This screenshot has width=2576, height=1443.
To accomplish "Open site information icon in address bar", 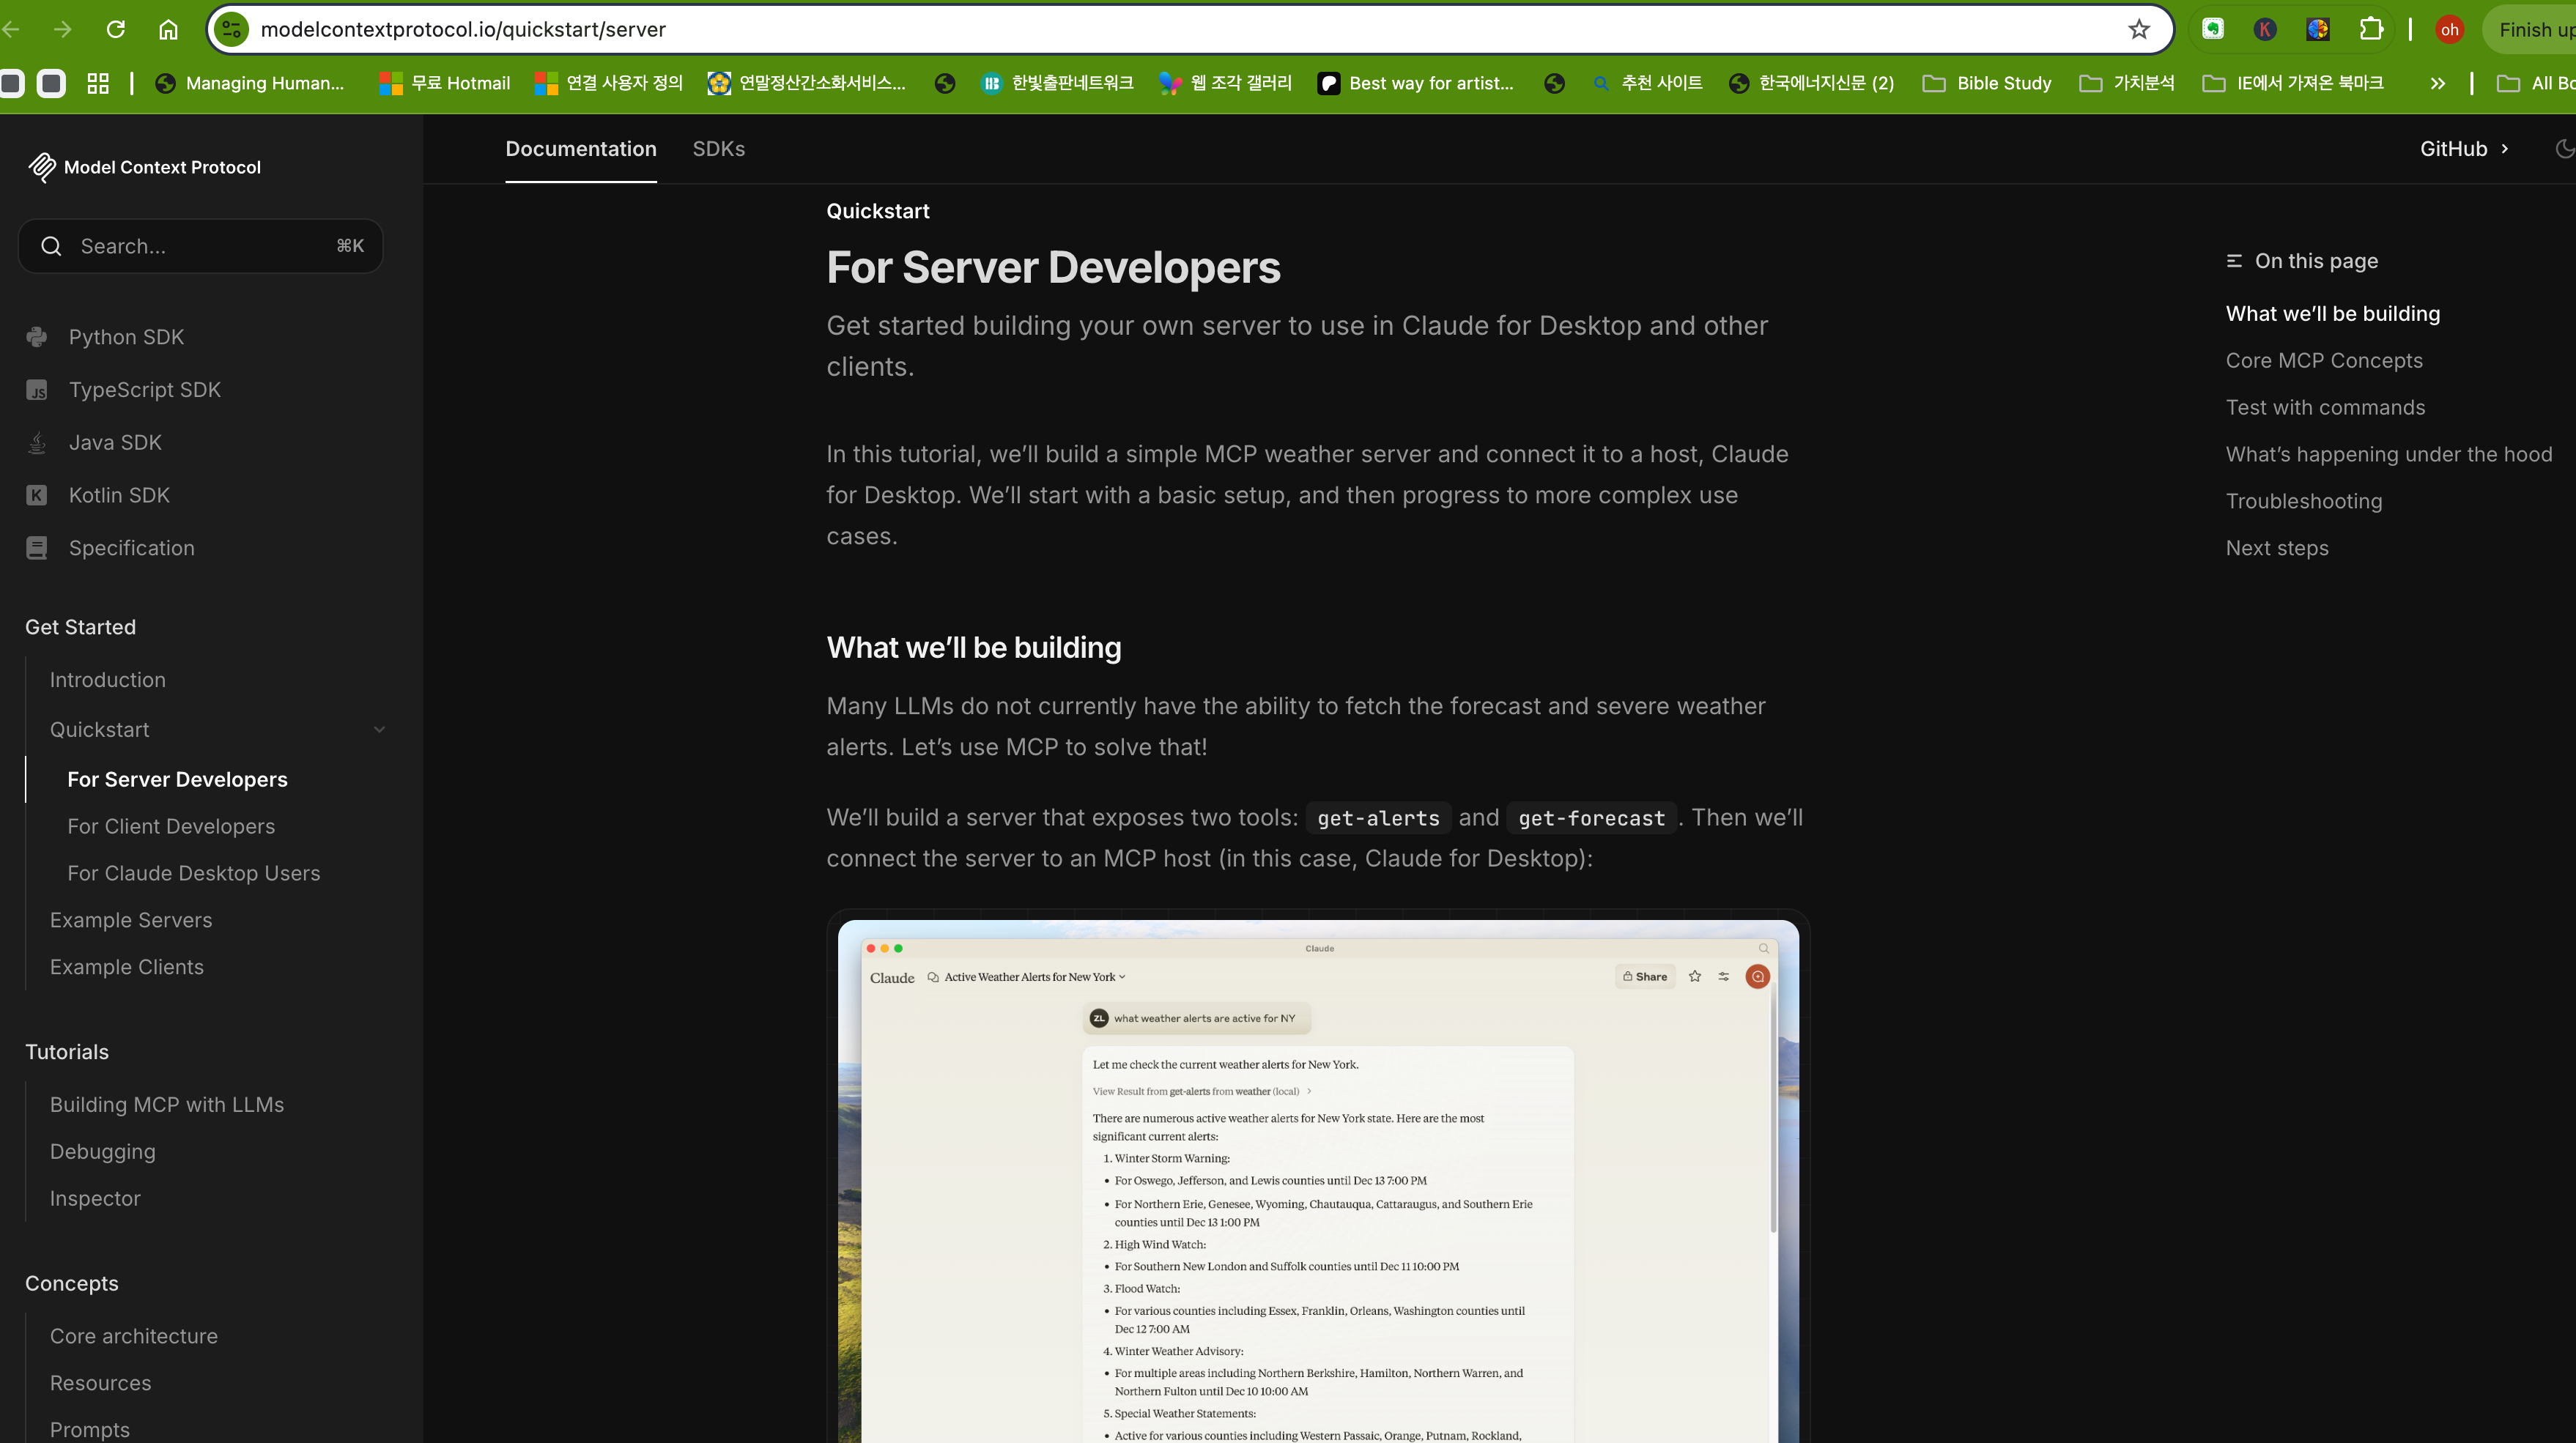I will point(231,29).
